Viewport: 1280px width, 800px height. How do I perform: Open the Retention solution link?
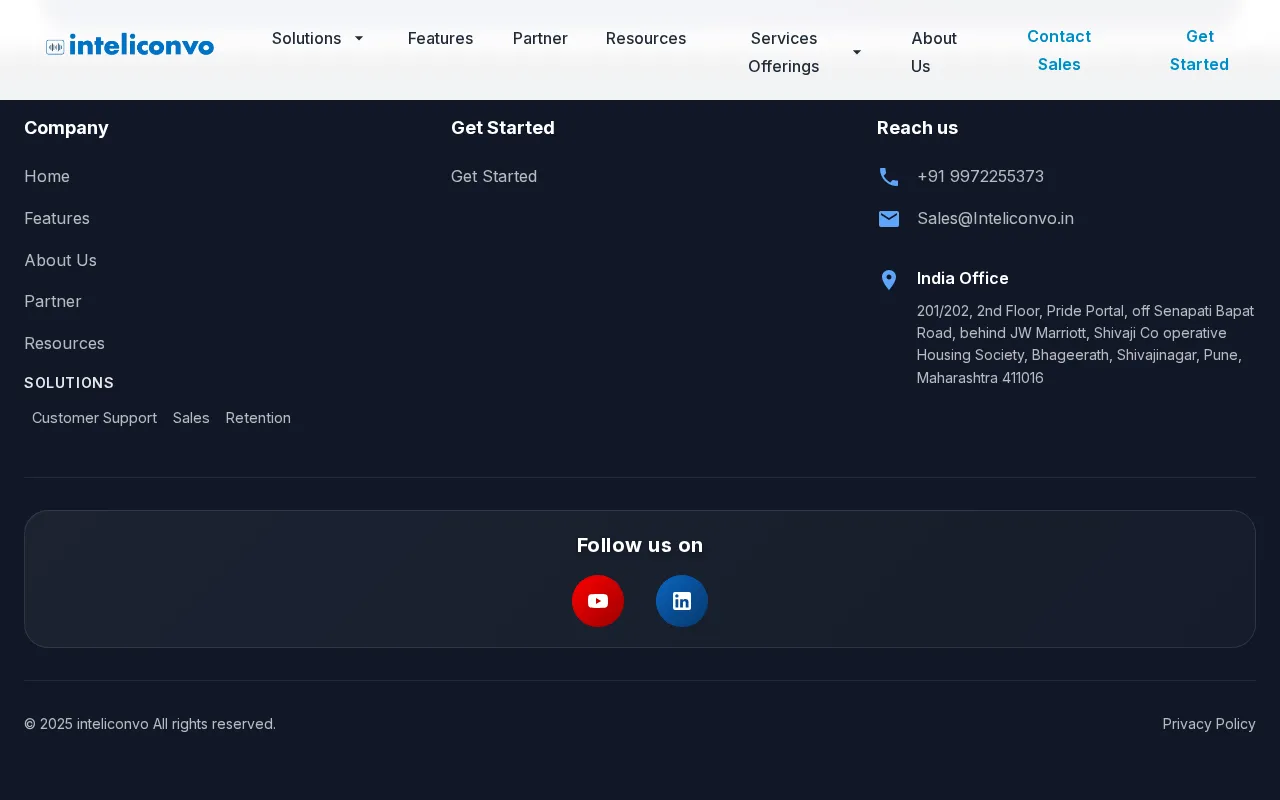click(x=258, y=418)
